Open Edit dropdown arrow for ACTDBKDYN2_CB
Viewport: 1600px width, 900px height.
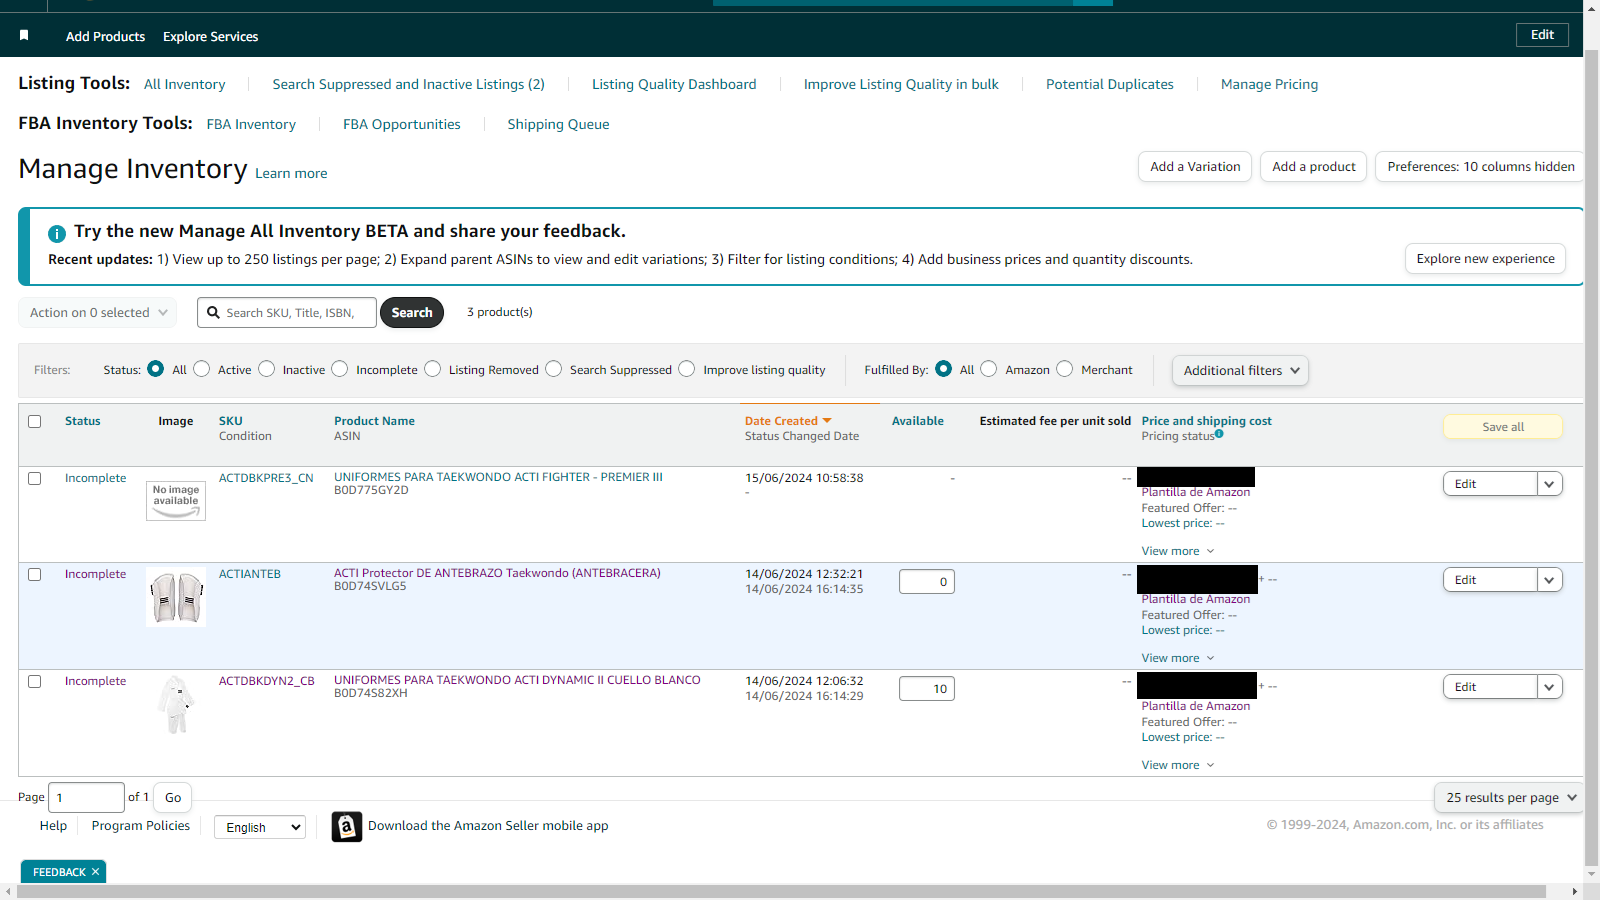pos(1549,687)
